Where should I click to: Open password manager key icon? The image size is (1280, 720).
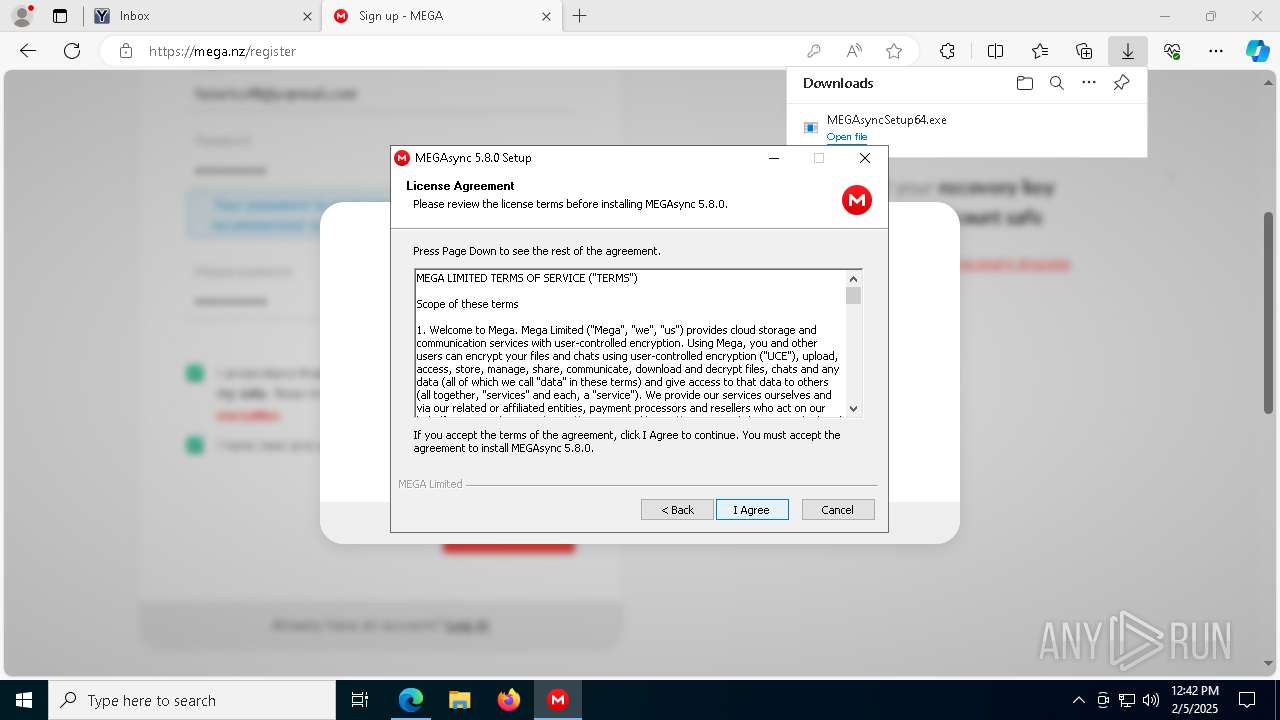point(814,51)
